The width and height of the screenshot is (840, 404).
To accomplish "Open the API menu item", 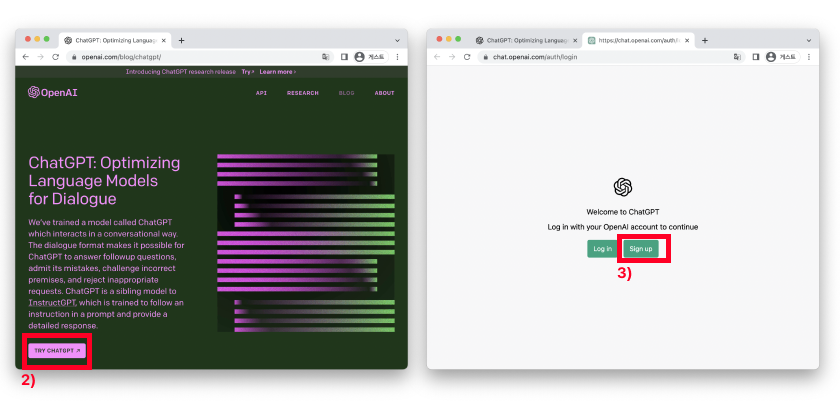I will coord(261,93).
